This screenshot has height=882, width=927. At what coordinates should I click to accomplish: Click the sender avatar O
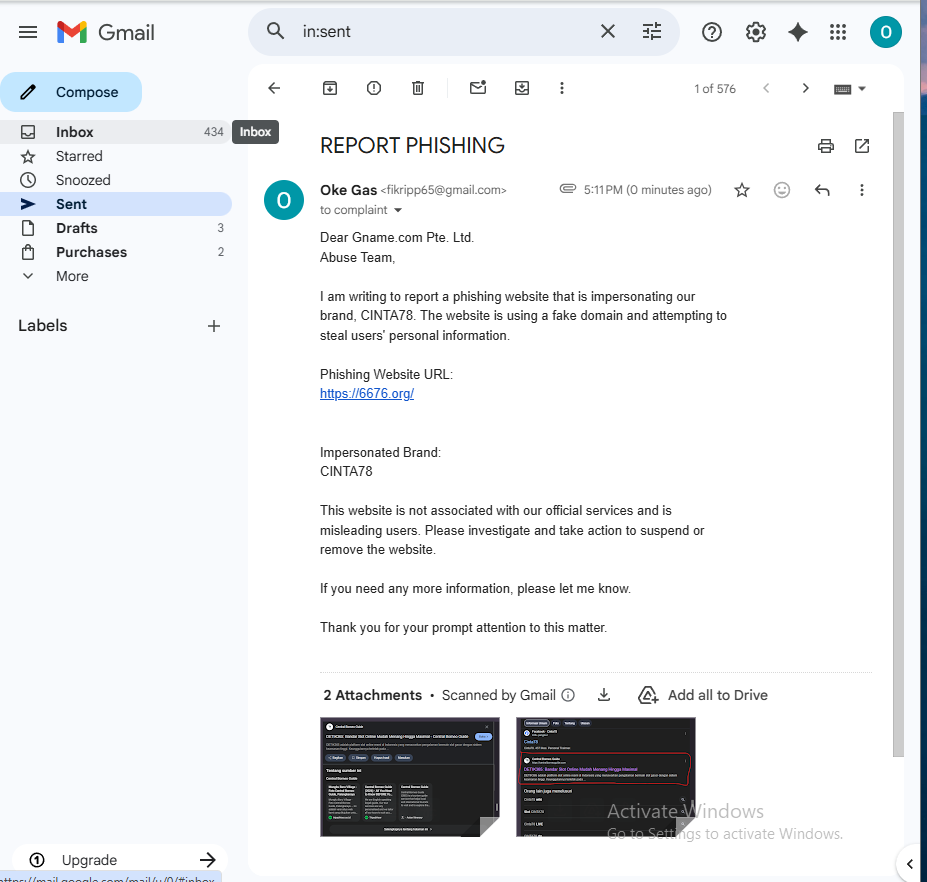pyautogui.click(x=284, y=200)
